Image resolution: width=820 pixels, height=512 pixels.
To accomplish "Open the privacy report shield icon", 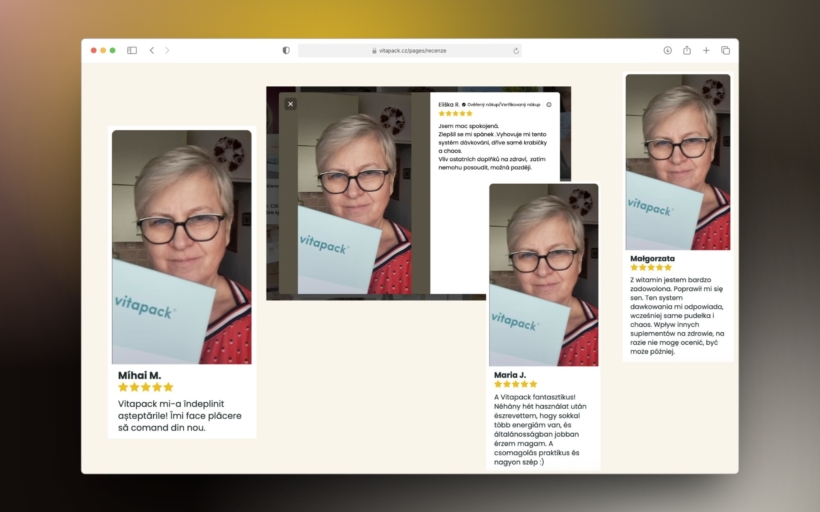I will click(x=286, y=50).
